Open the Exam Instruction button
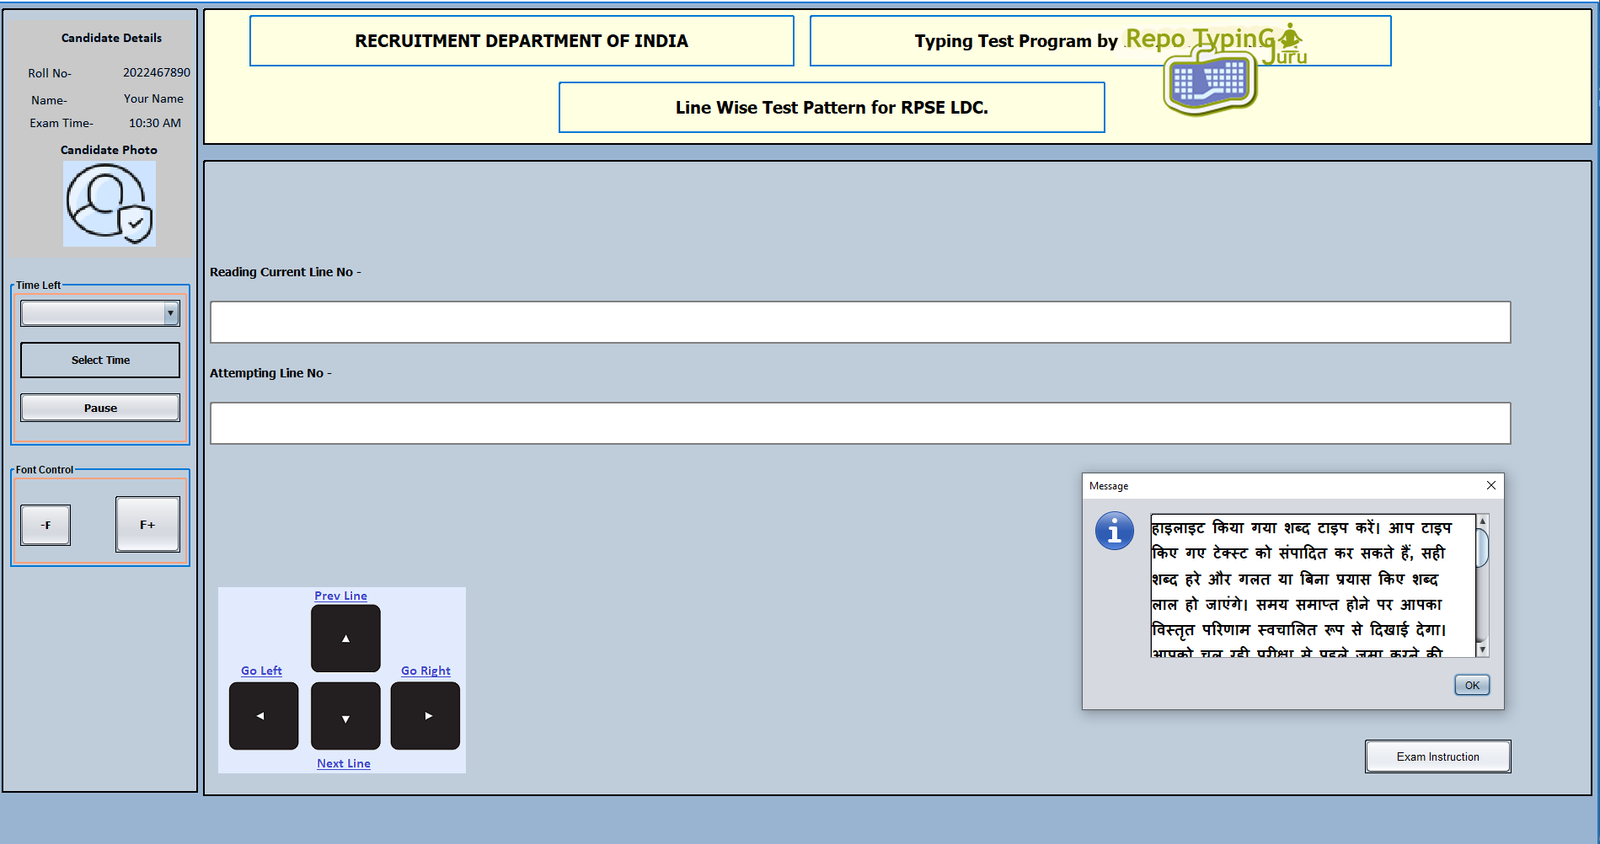1600x844 pixels. click(x=1437, y=757)
